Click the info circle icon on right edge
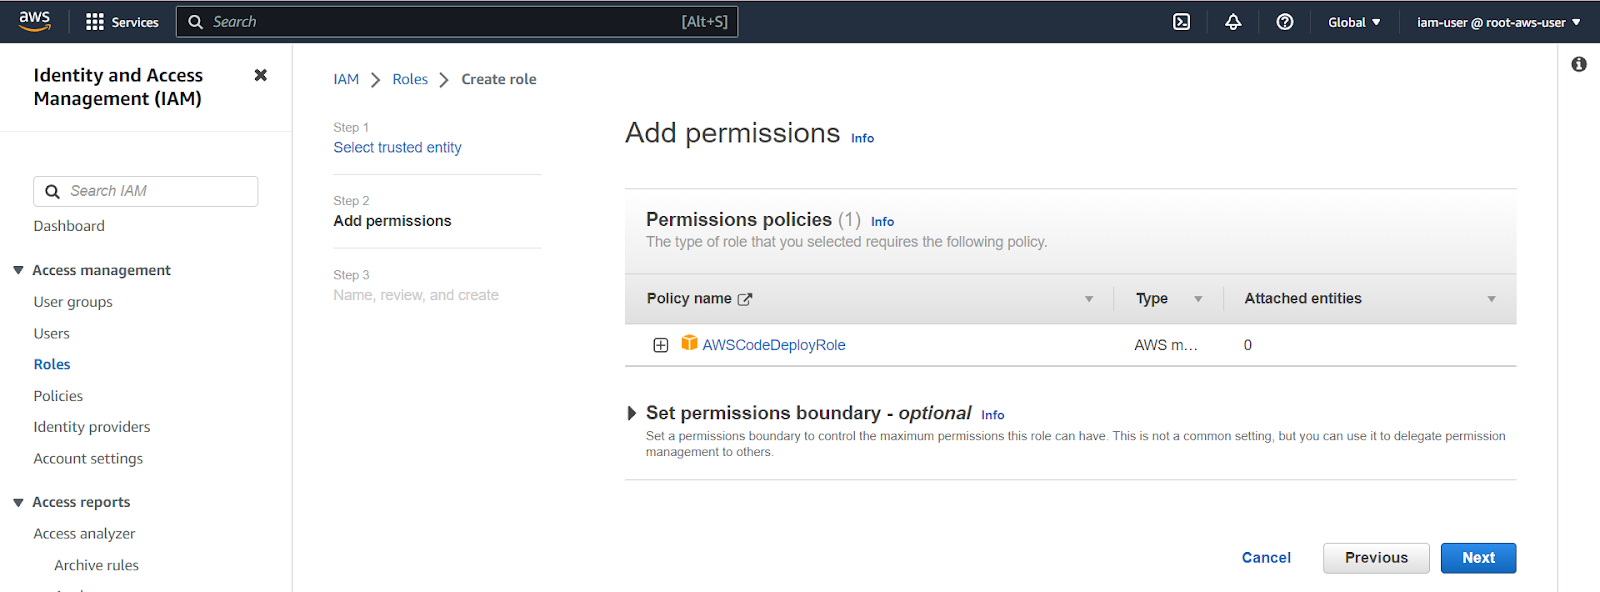Image resolution: width=1600 pixels, height=592 pixels. point(1579,64)
